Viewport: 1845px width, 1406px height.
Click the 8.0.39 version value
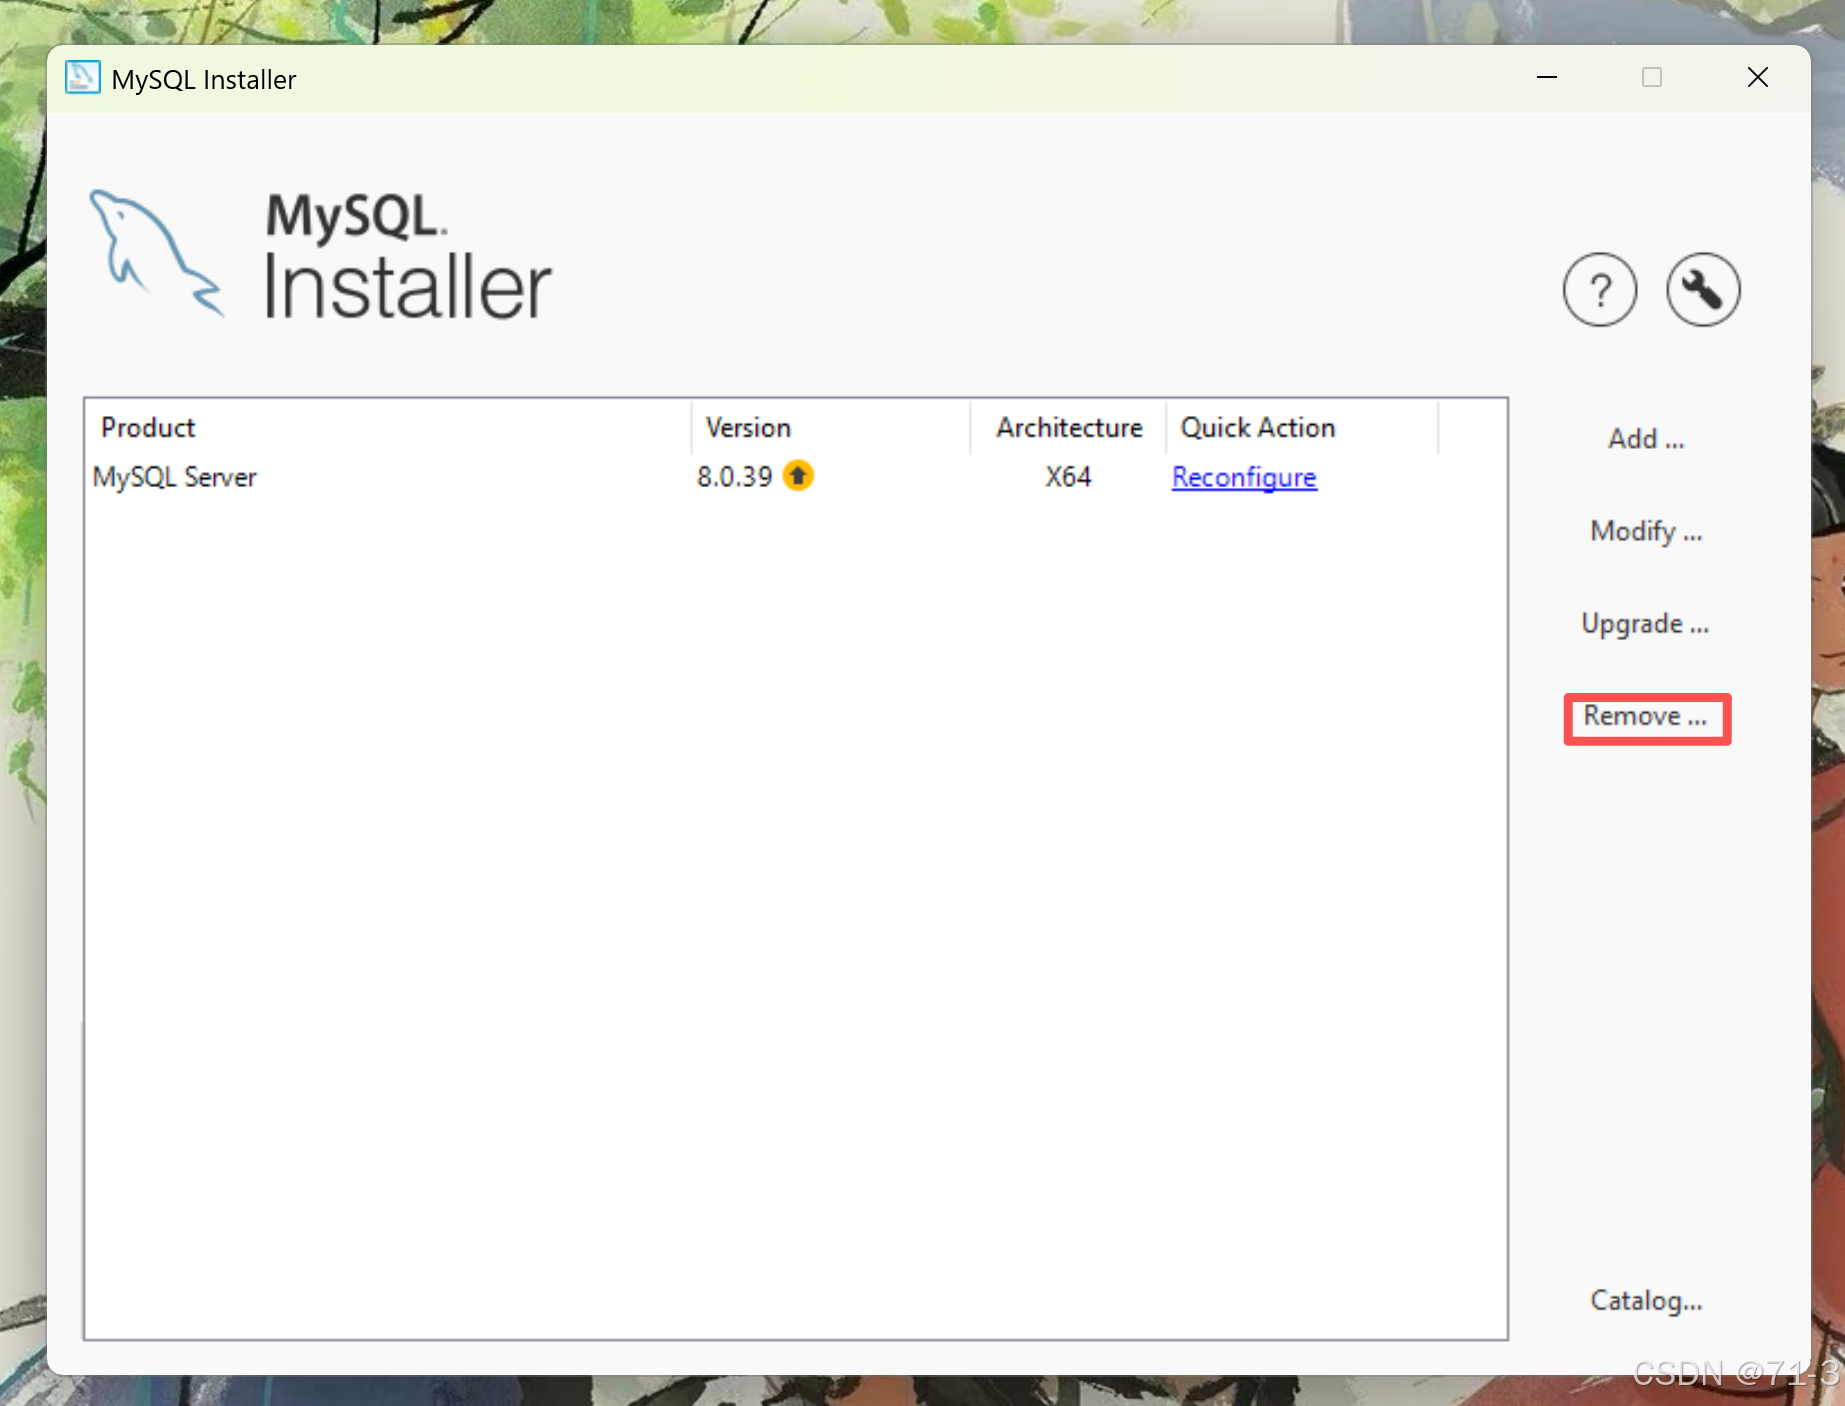click(735, 477)
